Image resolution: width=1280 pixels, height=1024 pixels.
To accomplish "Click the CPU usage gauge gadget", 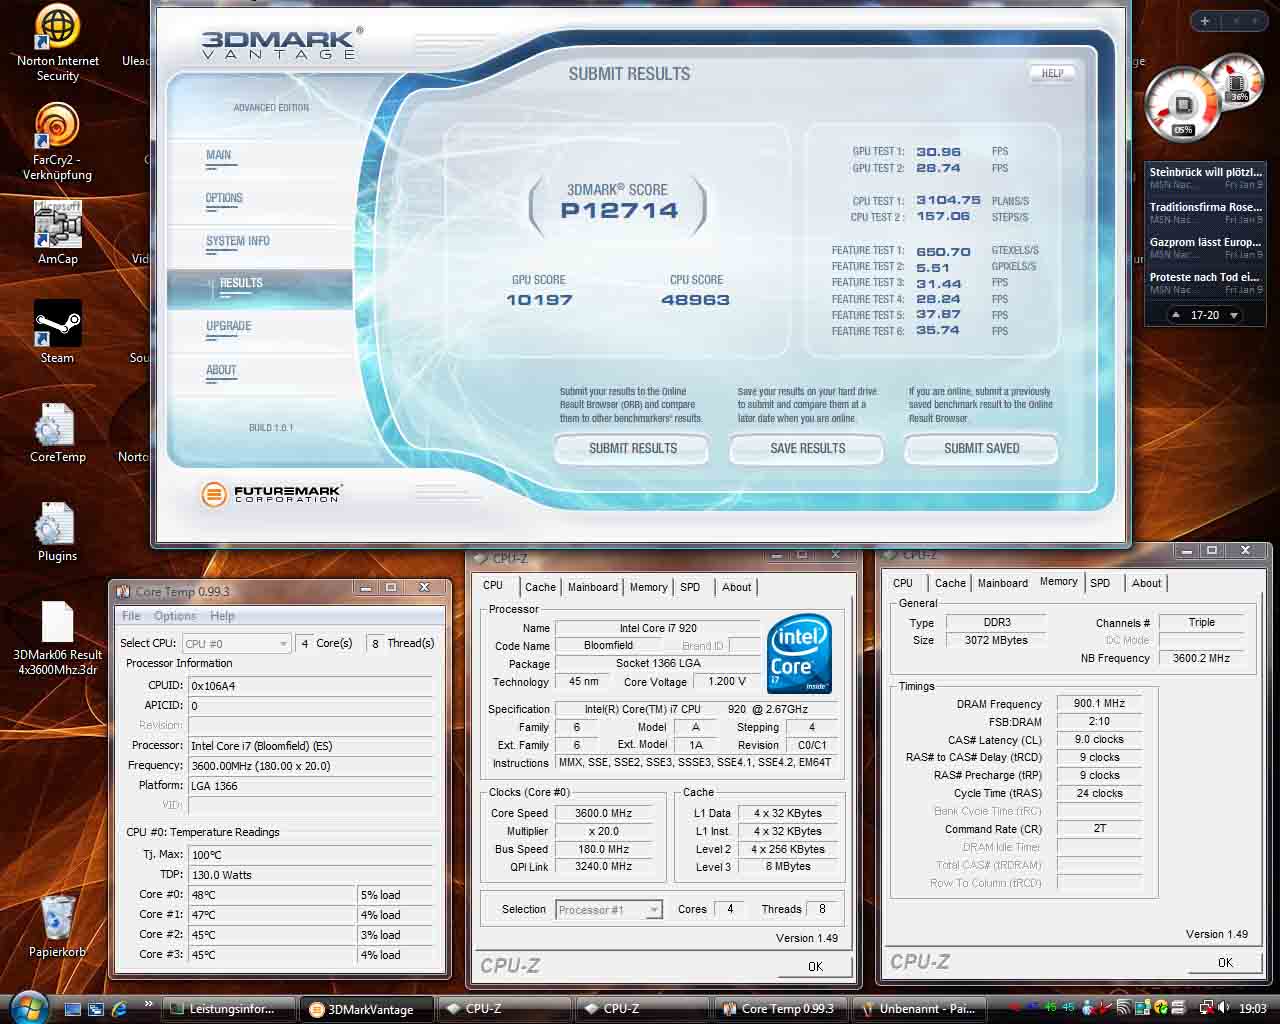I will (x=1182, y=104).
